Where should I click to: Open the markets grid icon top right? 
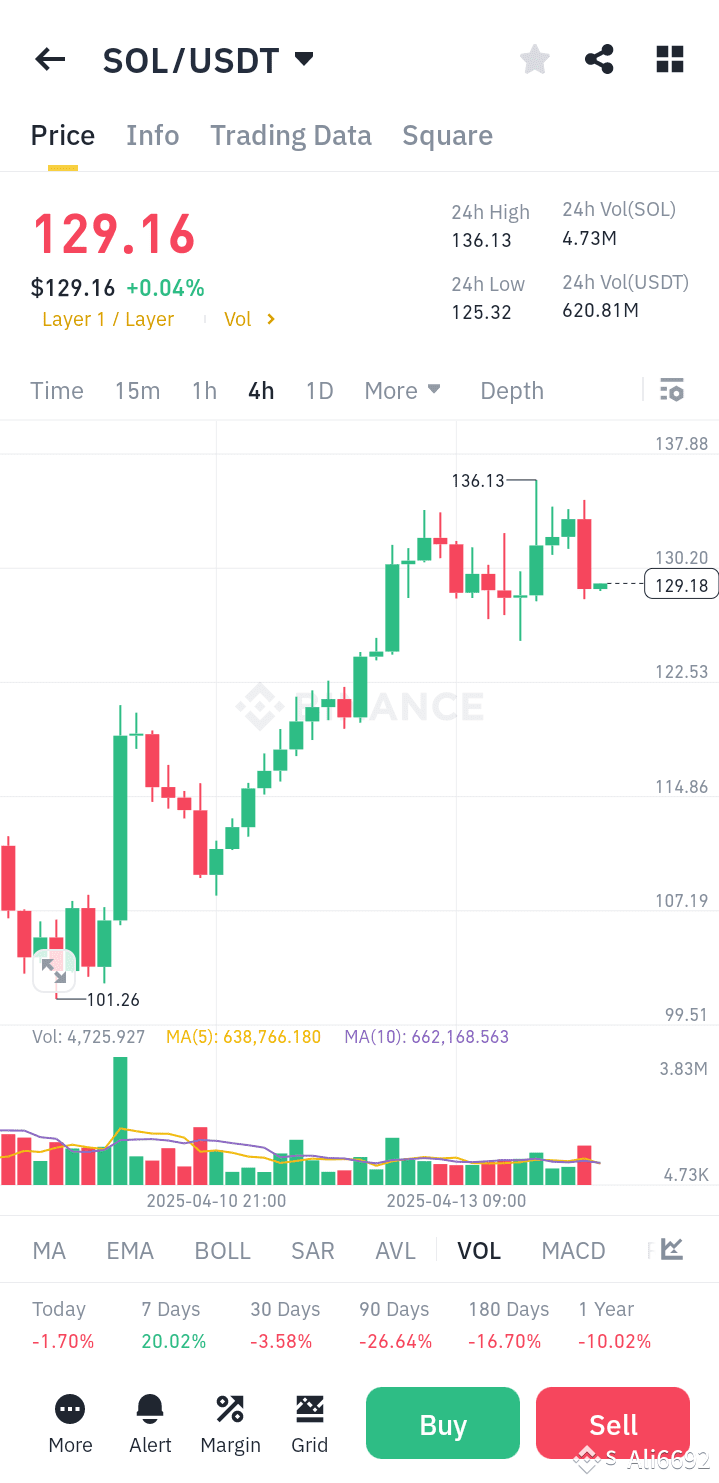(669, 59)
